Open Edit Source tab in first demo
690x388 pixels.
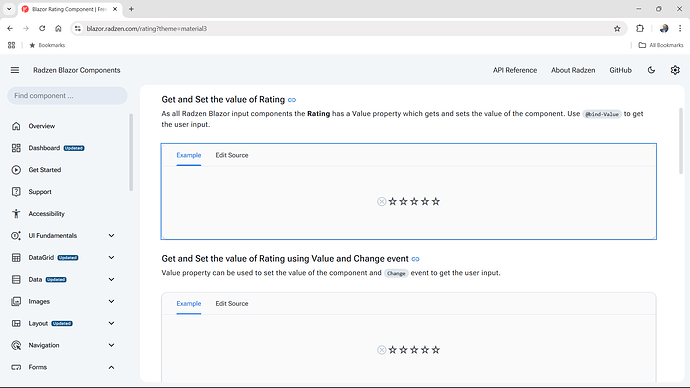(x=232, y=155)
